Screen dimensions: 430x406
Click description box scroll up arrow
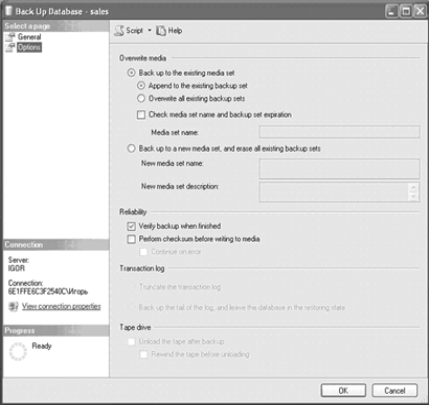coord(413,187)
